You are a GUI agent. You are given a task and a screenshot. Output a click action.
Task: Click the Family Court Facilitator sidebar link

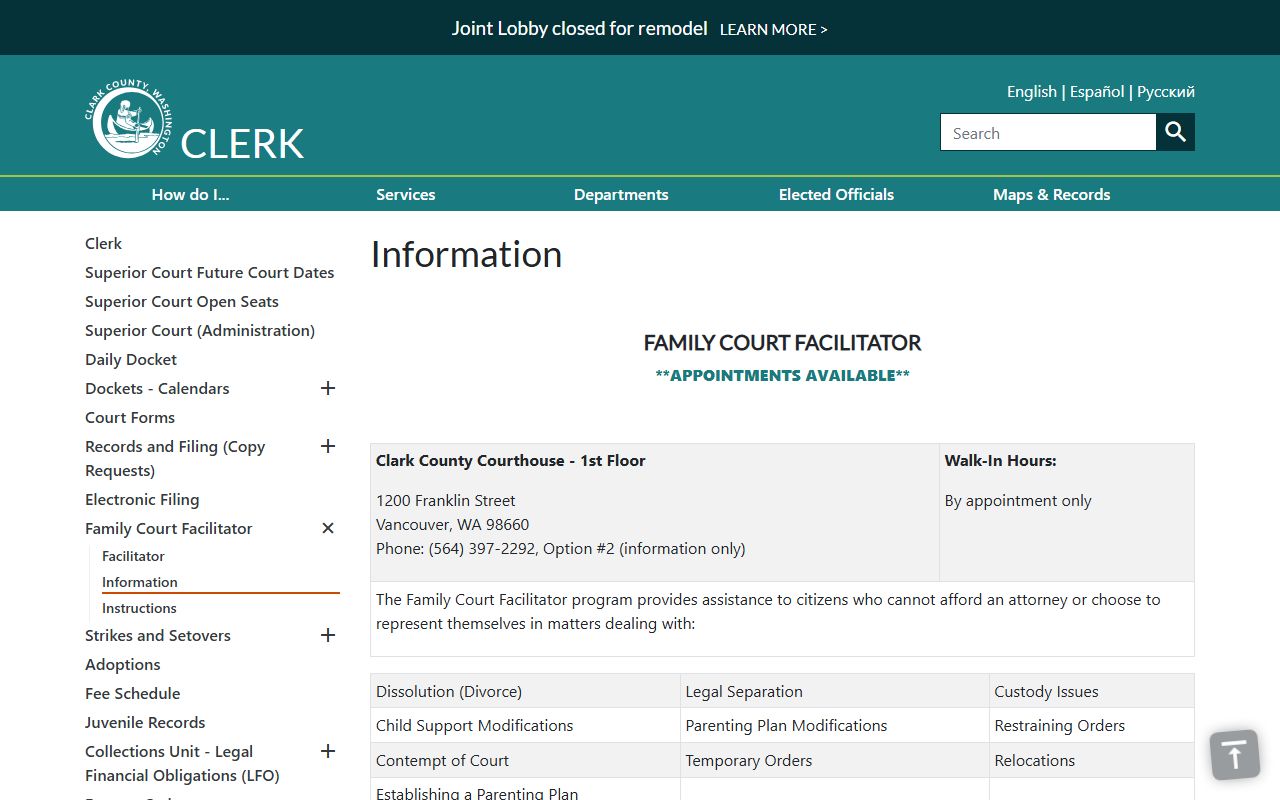pyautogui.click(x=169, y=528)
